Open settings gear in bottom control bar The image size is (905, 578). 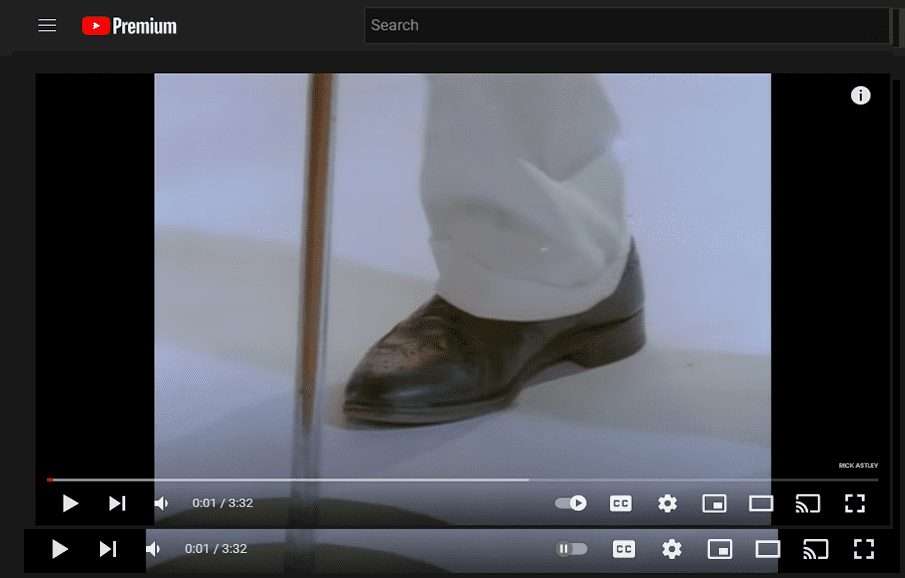pyautogui.click(x=671, y=549)
